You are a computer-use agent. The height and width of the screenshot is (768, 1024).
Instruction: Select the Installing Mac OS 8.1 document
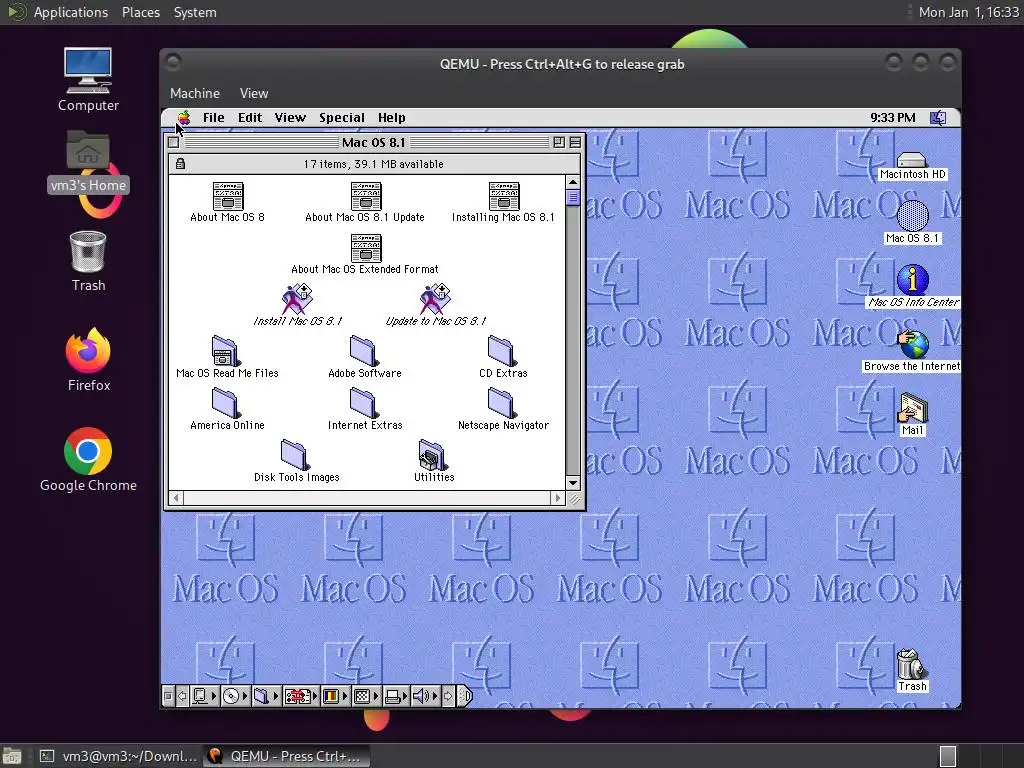click(x=503, y=202)
